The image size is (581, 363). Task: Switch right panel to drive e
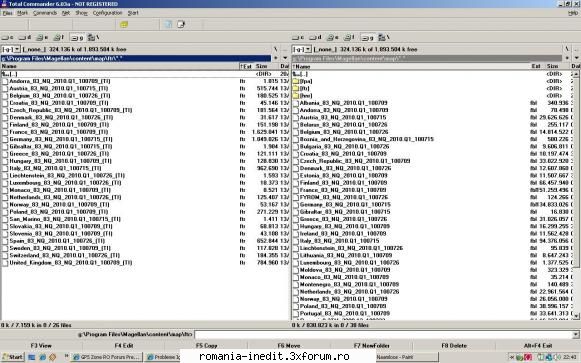tap(332, 37)
